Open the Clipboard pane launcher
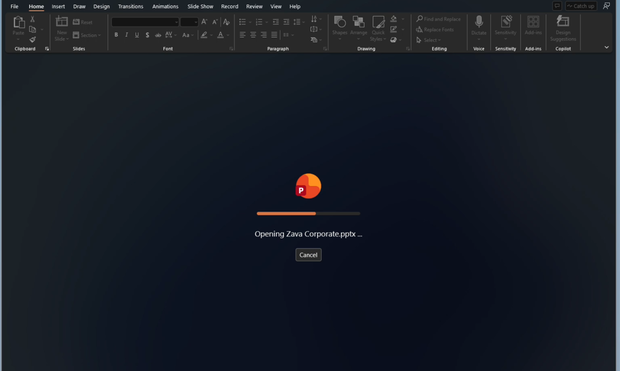Screen dimensions: 620x371 click(47, 49)
